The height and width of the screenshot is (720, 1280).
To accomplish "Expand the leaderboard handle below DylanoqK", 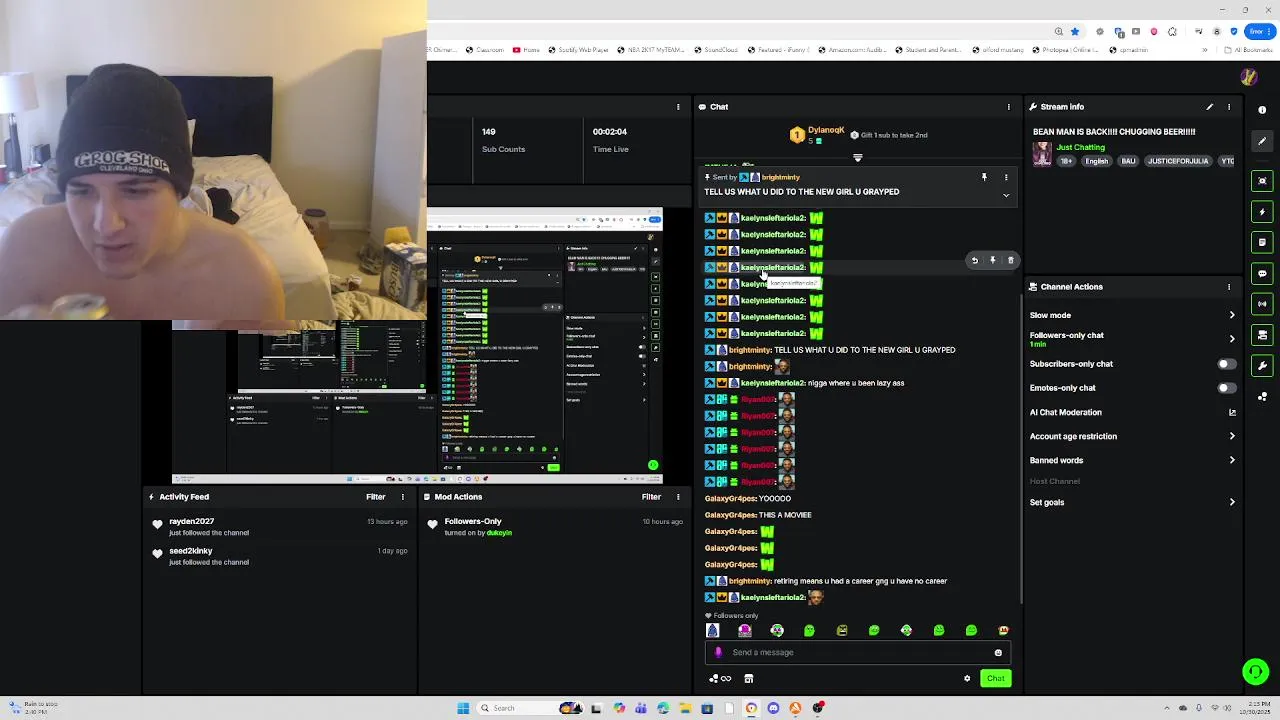I will point(857,158).
